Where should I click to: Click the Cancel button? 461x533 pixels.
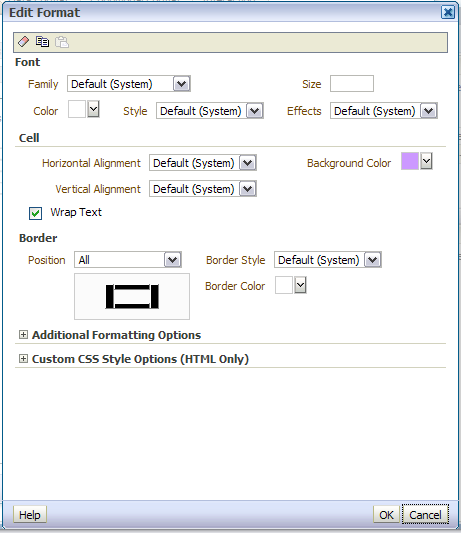[x=425, y=515]
